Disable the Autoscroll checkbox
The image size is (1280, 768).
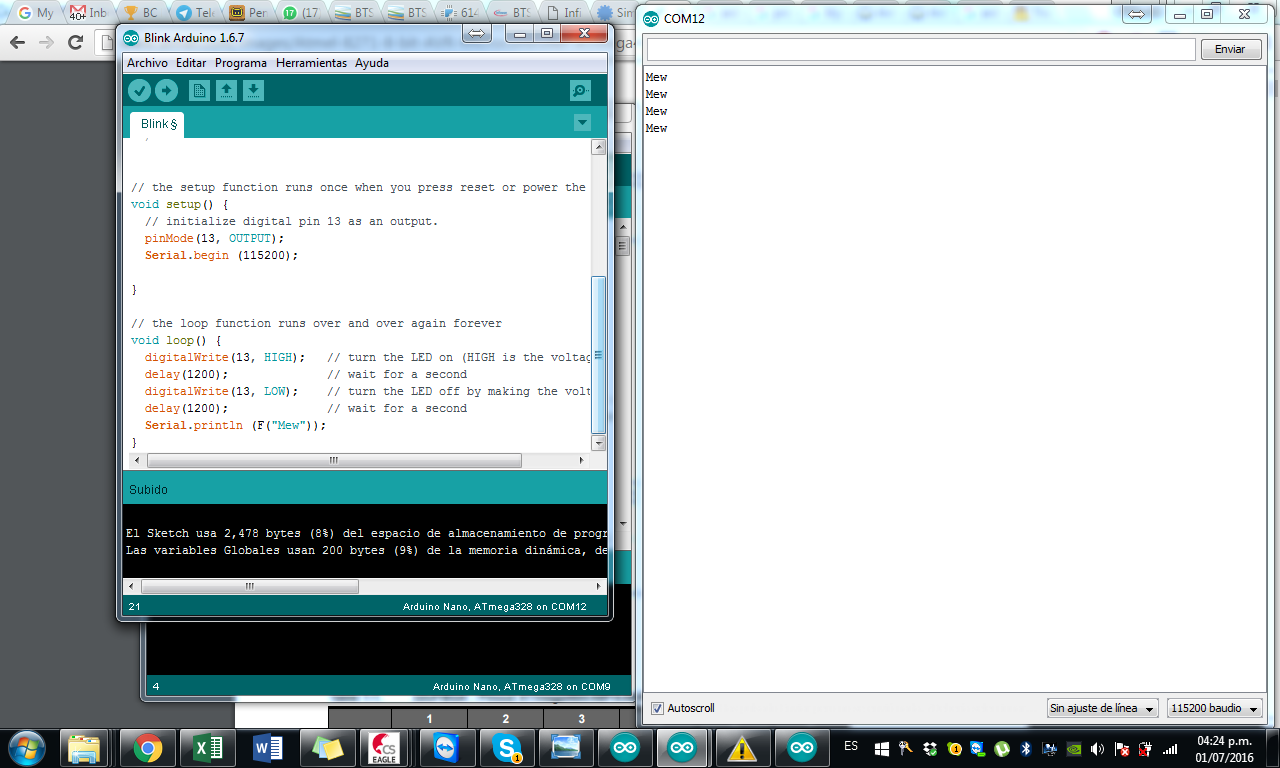pyautogui.click(x=655, y=708)
